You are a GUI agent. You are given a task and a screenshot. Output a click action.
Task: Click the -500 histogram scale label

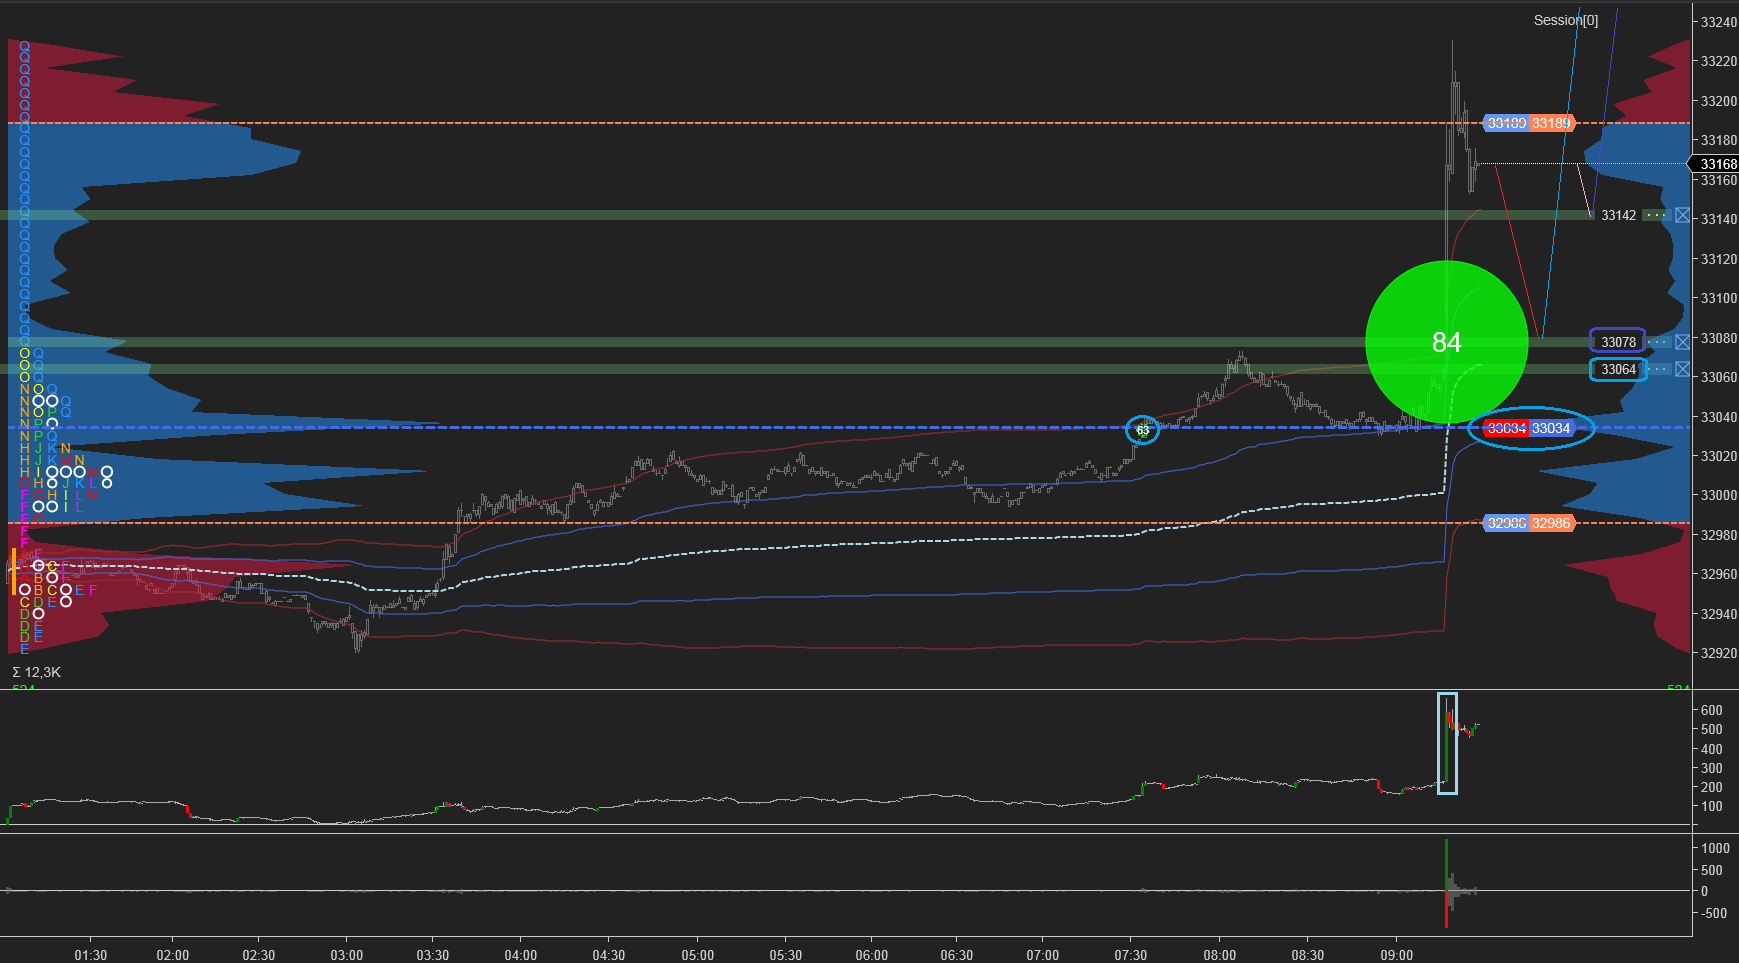coord(1712,913)
